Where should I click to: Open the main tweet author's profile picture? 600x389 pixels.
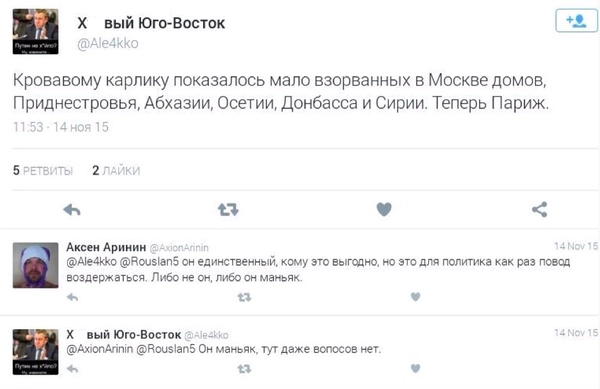pyautogui.click(x=36, y=31)
